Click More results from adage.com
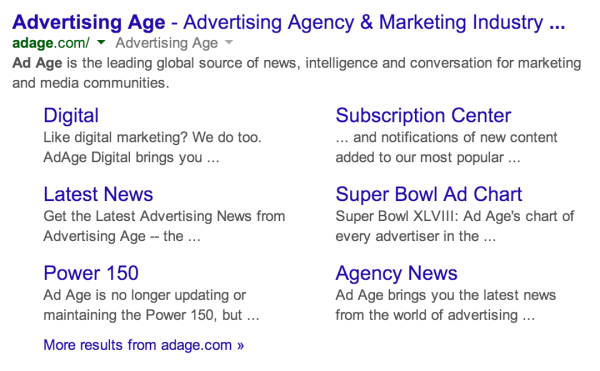 pyautogui.click(x=143, y=345)
